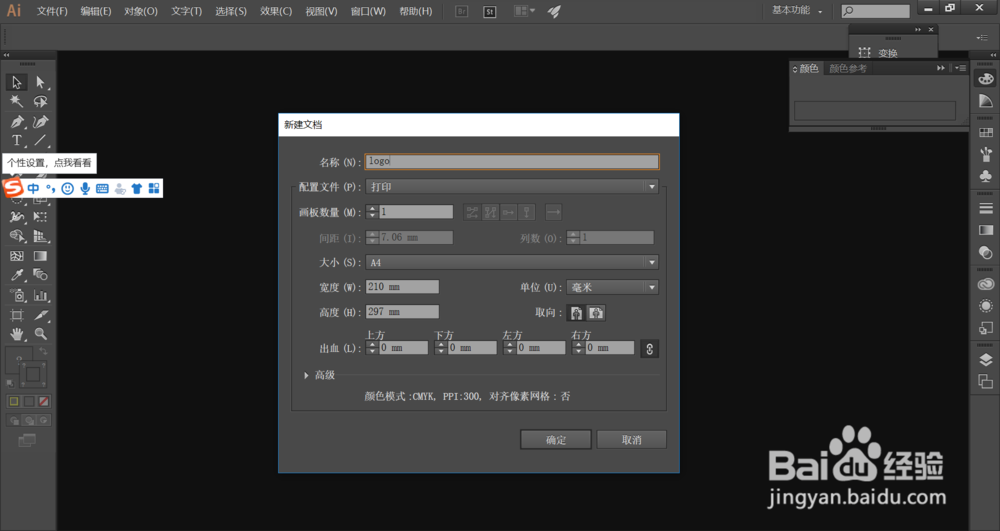Image resolution: width=1000 pixels, height=531 pixels.
Task: Choose the Lasso tool
Action: point(41,101)
